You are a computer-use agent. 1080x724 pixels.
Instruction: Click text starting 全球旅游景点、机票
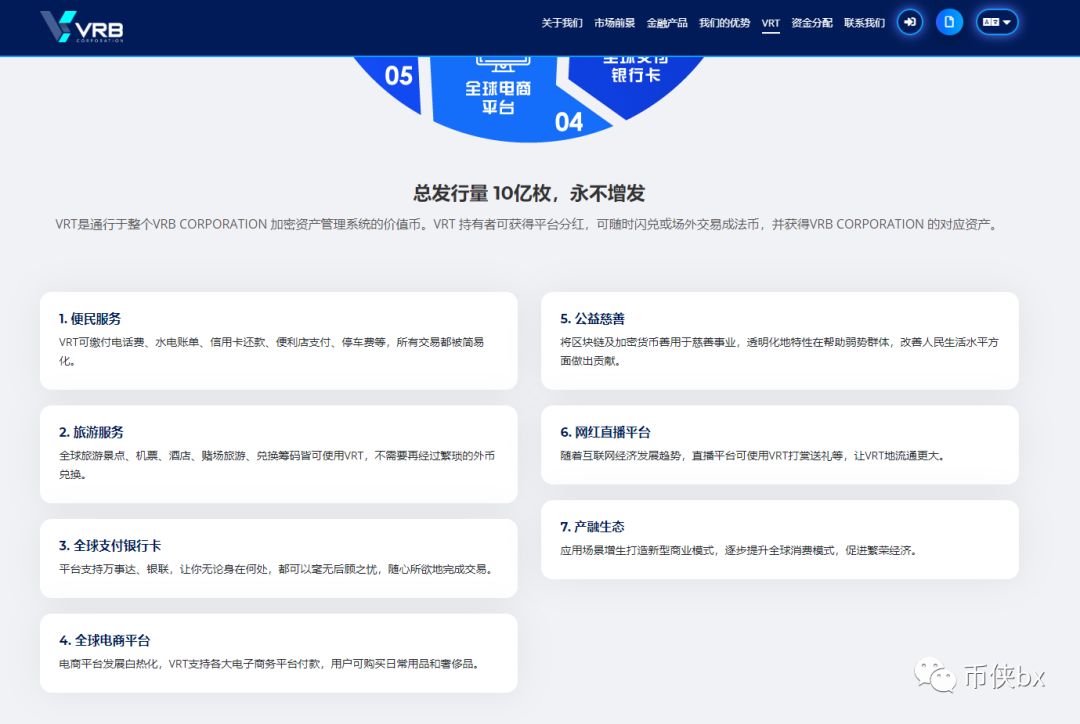point(277,465)
